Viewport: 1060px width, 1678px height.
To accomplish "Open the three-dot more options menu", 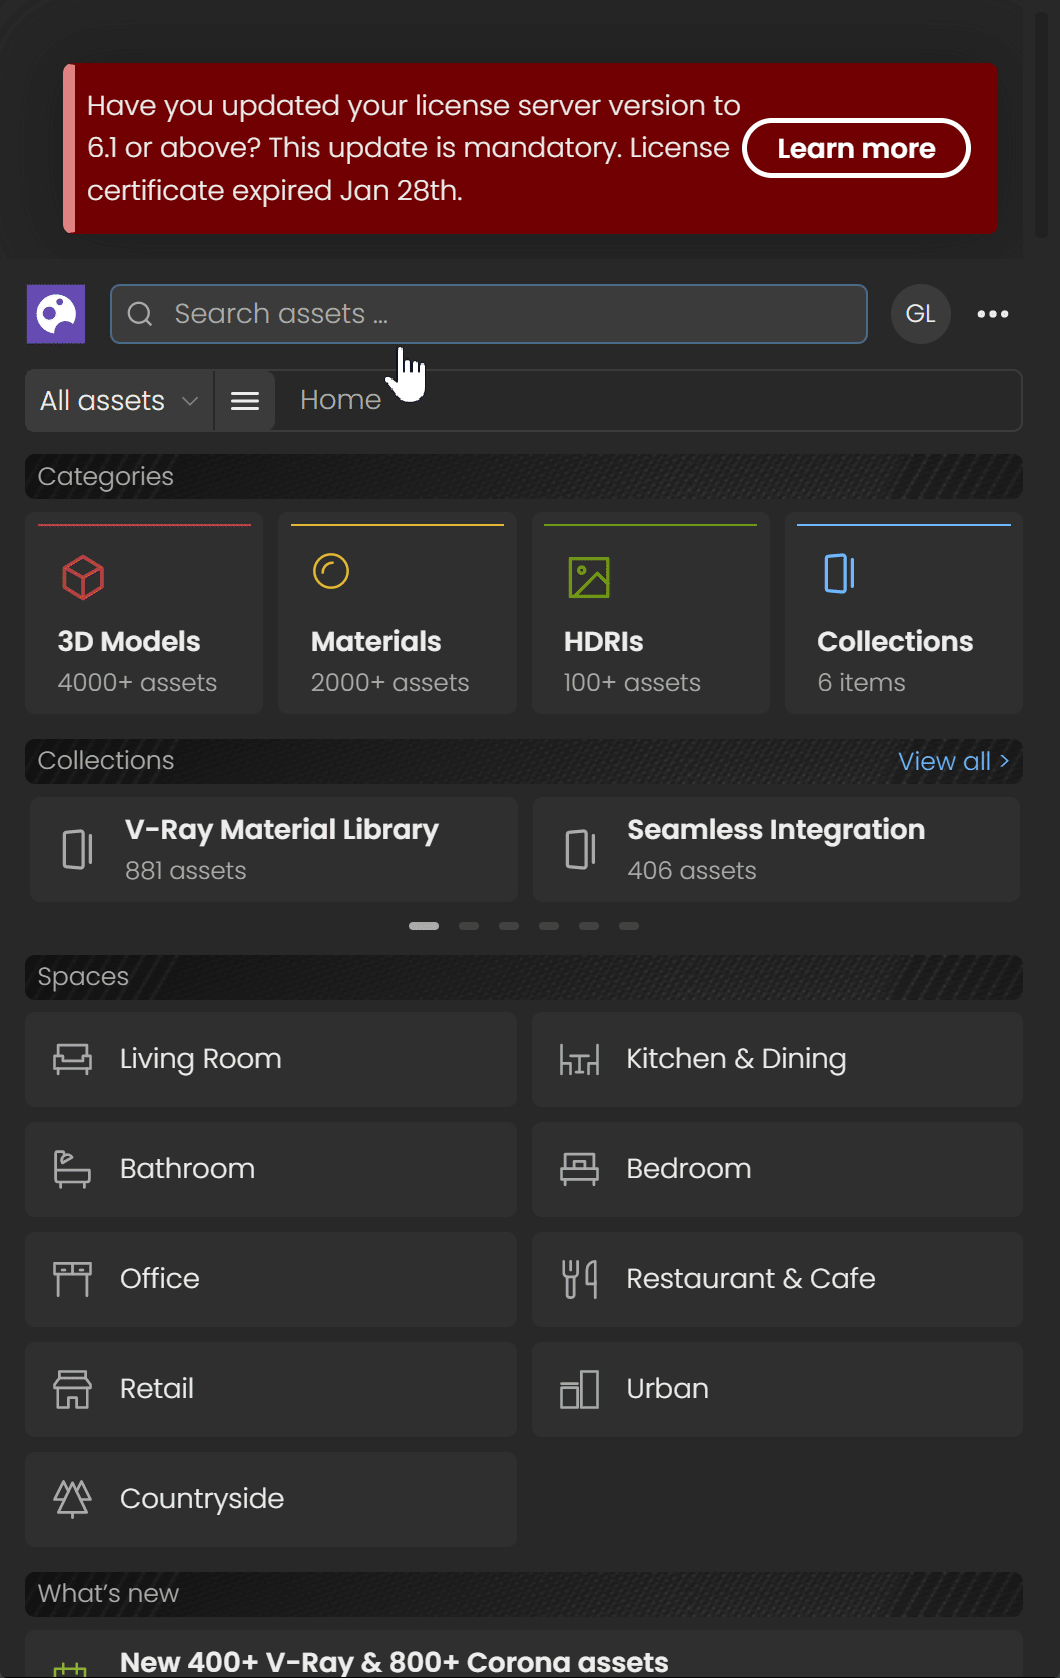I will pos(993,314).
